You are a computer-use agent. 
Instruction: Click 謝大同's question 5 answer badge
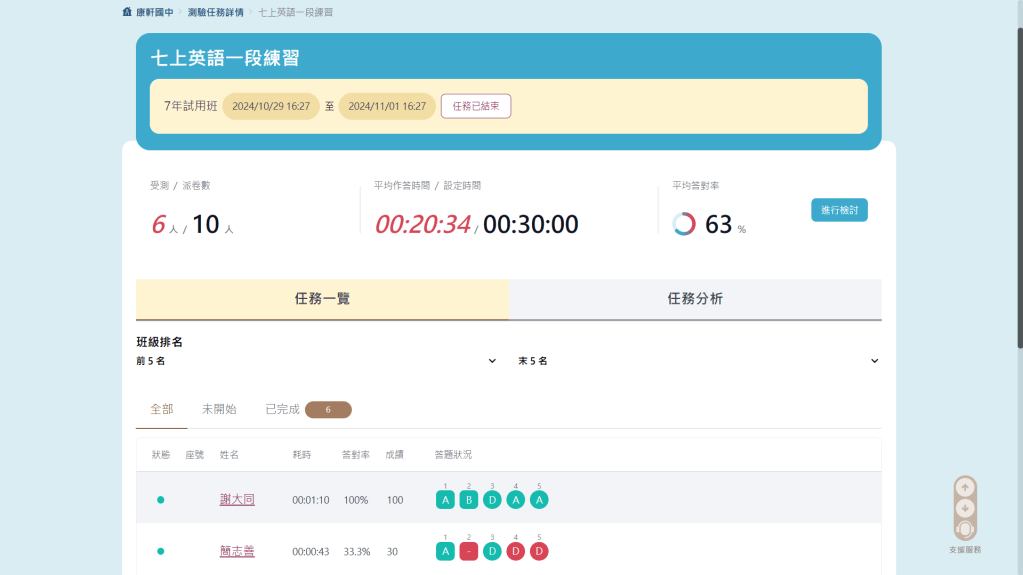(x=539, y=499)
